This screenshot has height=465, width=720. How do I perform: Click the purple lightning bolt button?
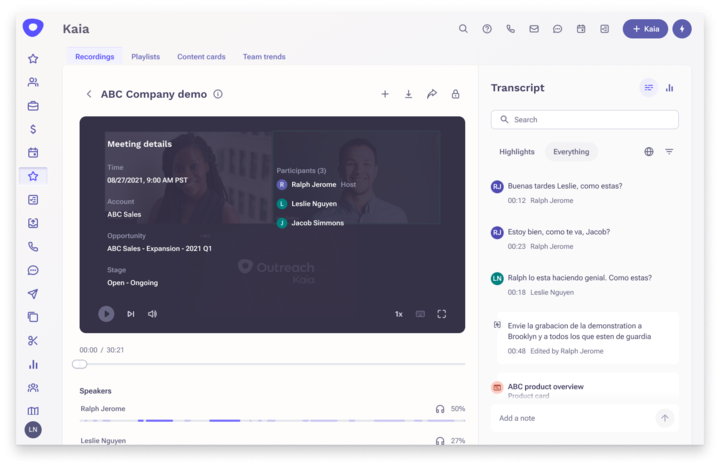[x=682, y=29]
